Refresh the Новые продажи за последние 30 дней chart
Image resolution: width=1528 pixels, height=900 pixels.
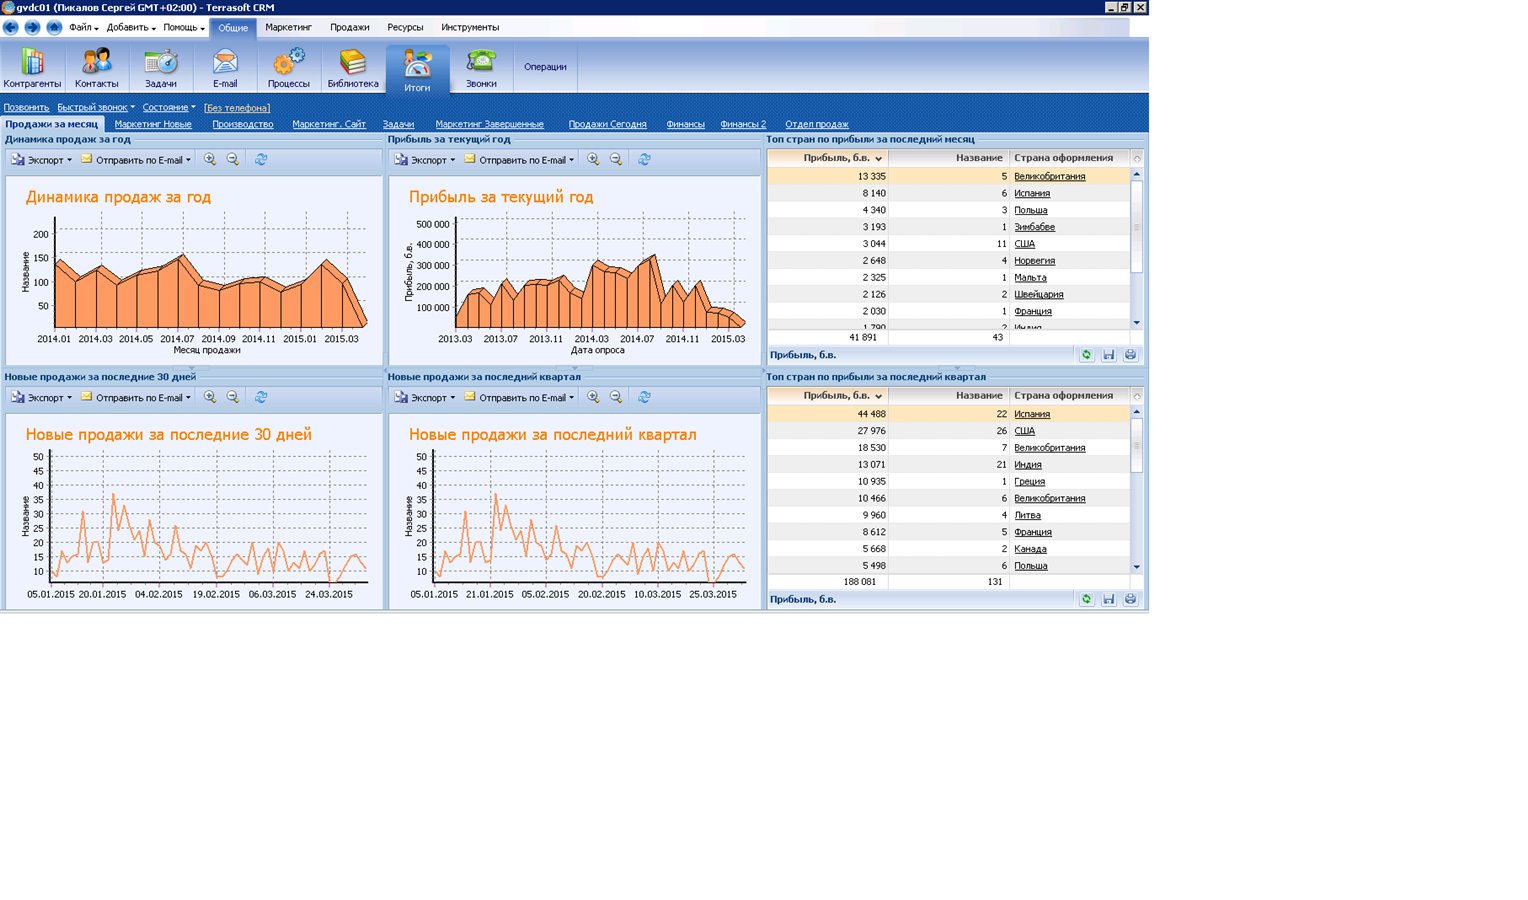(261, 397)
